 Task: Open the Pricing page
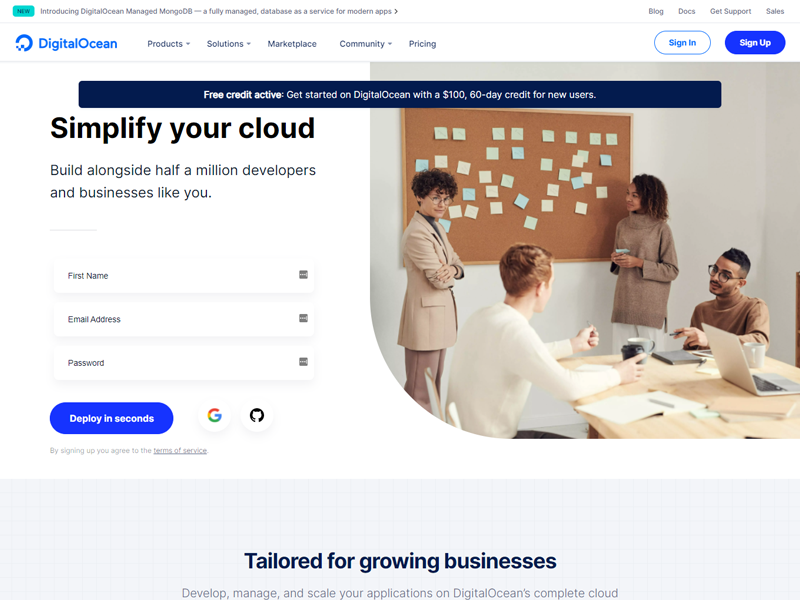tap(422, 44)
